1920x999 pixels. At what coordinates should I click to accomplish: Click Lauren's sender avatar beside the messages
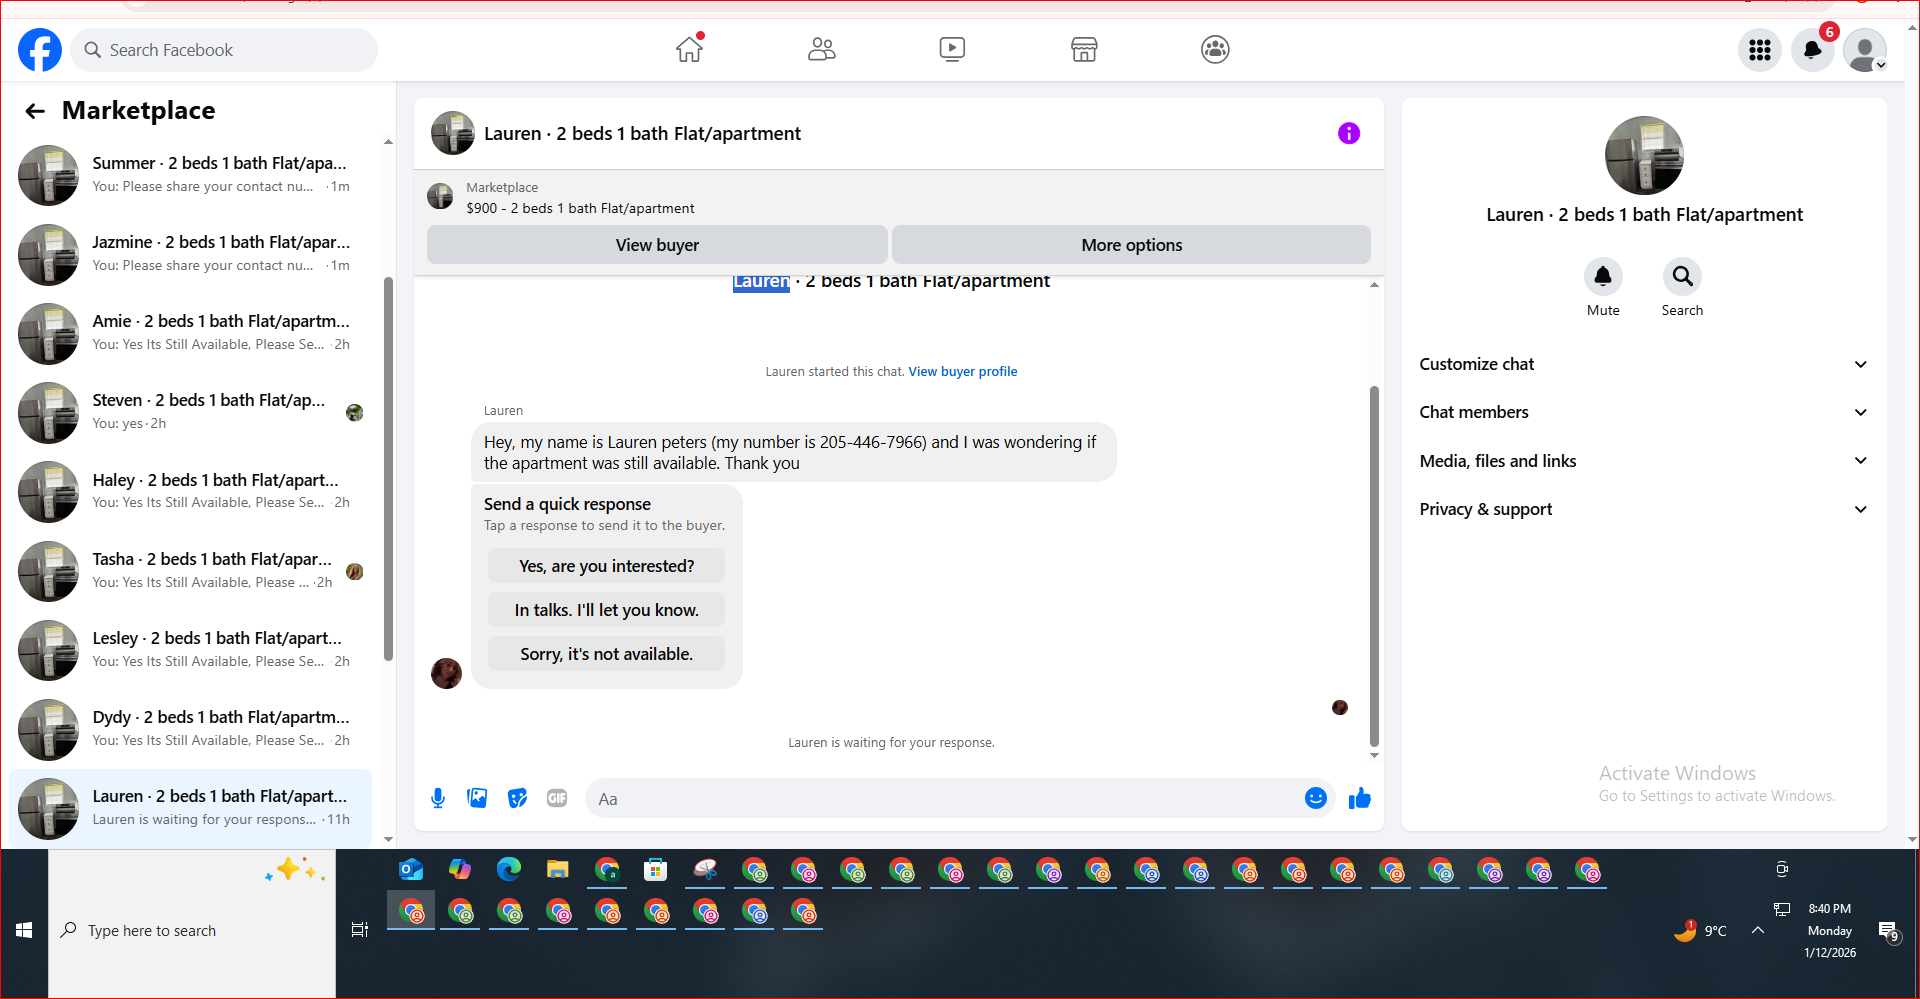446,673
